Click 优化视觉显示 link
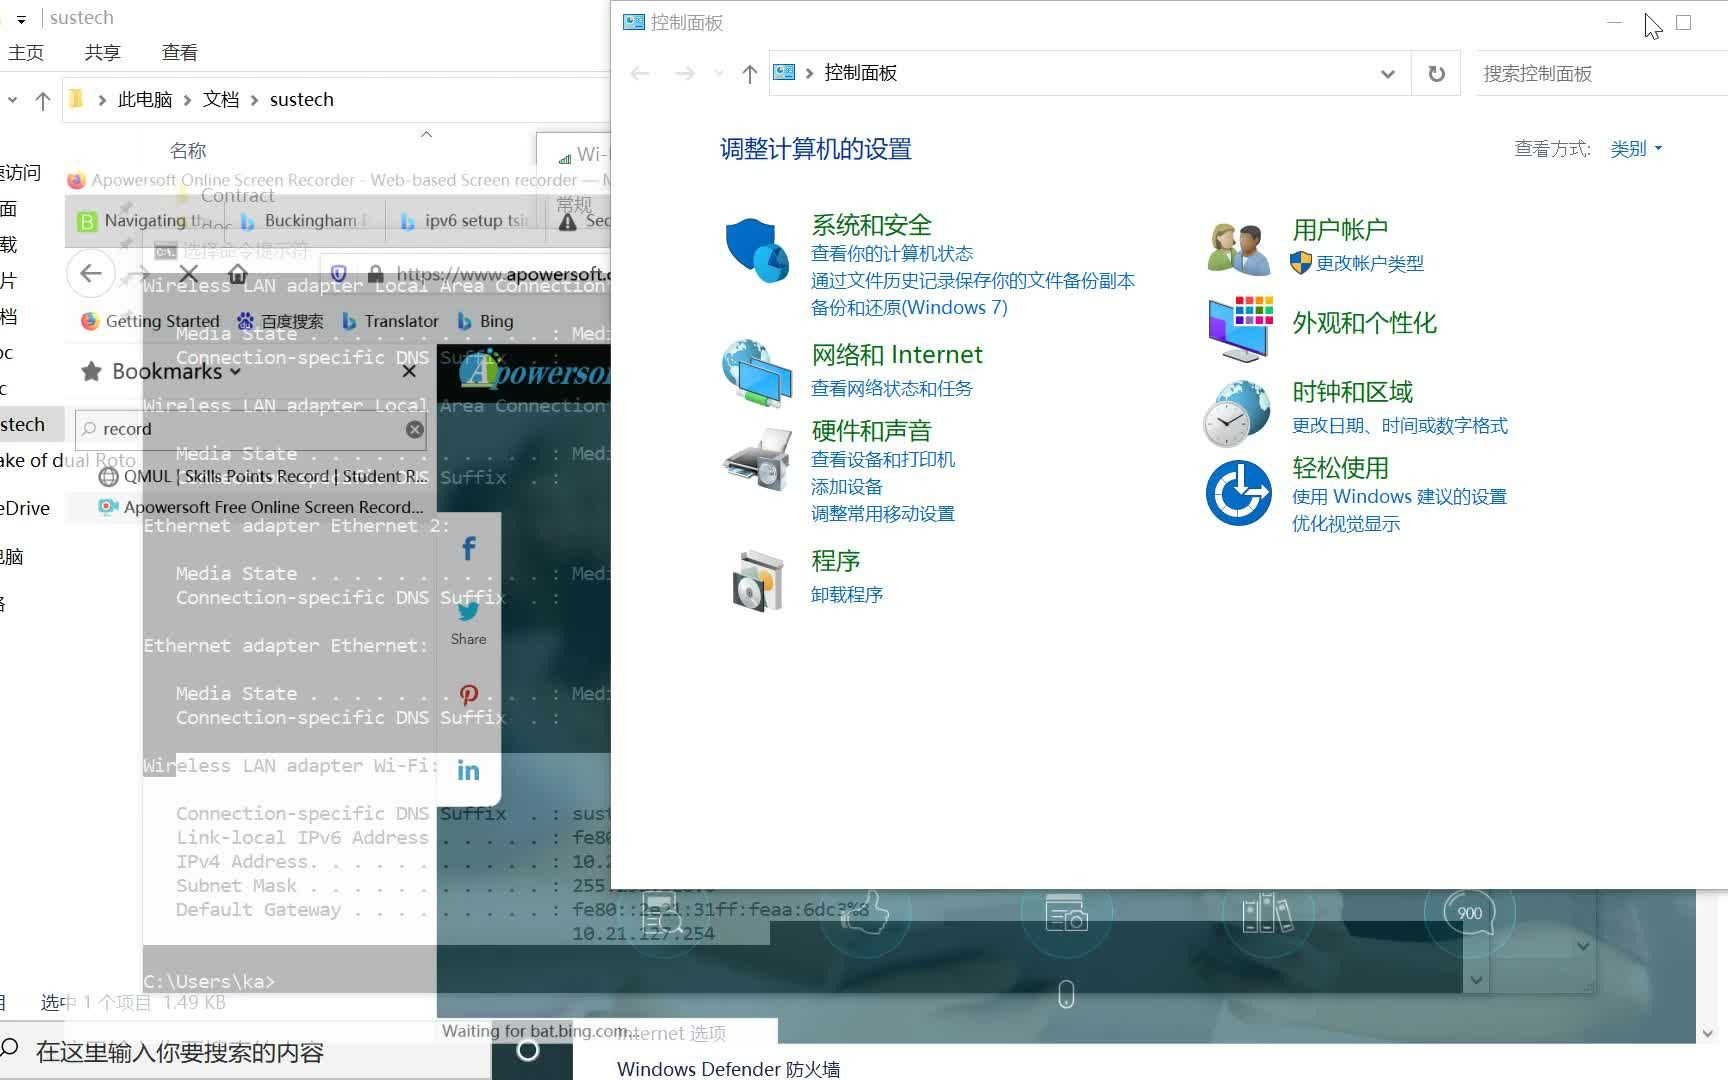This screenshot has width=1728, height=1080. point(1345,523)
